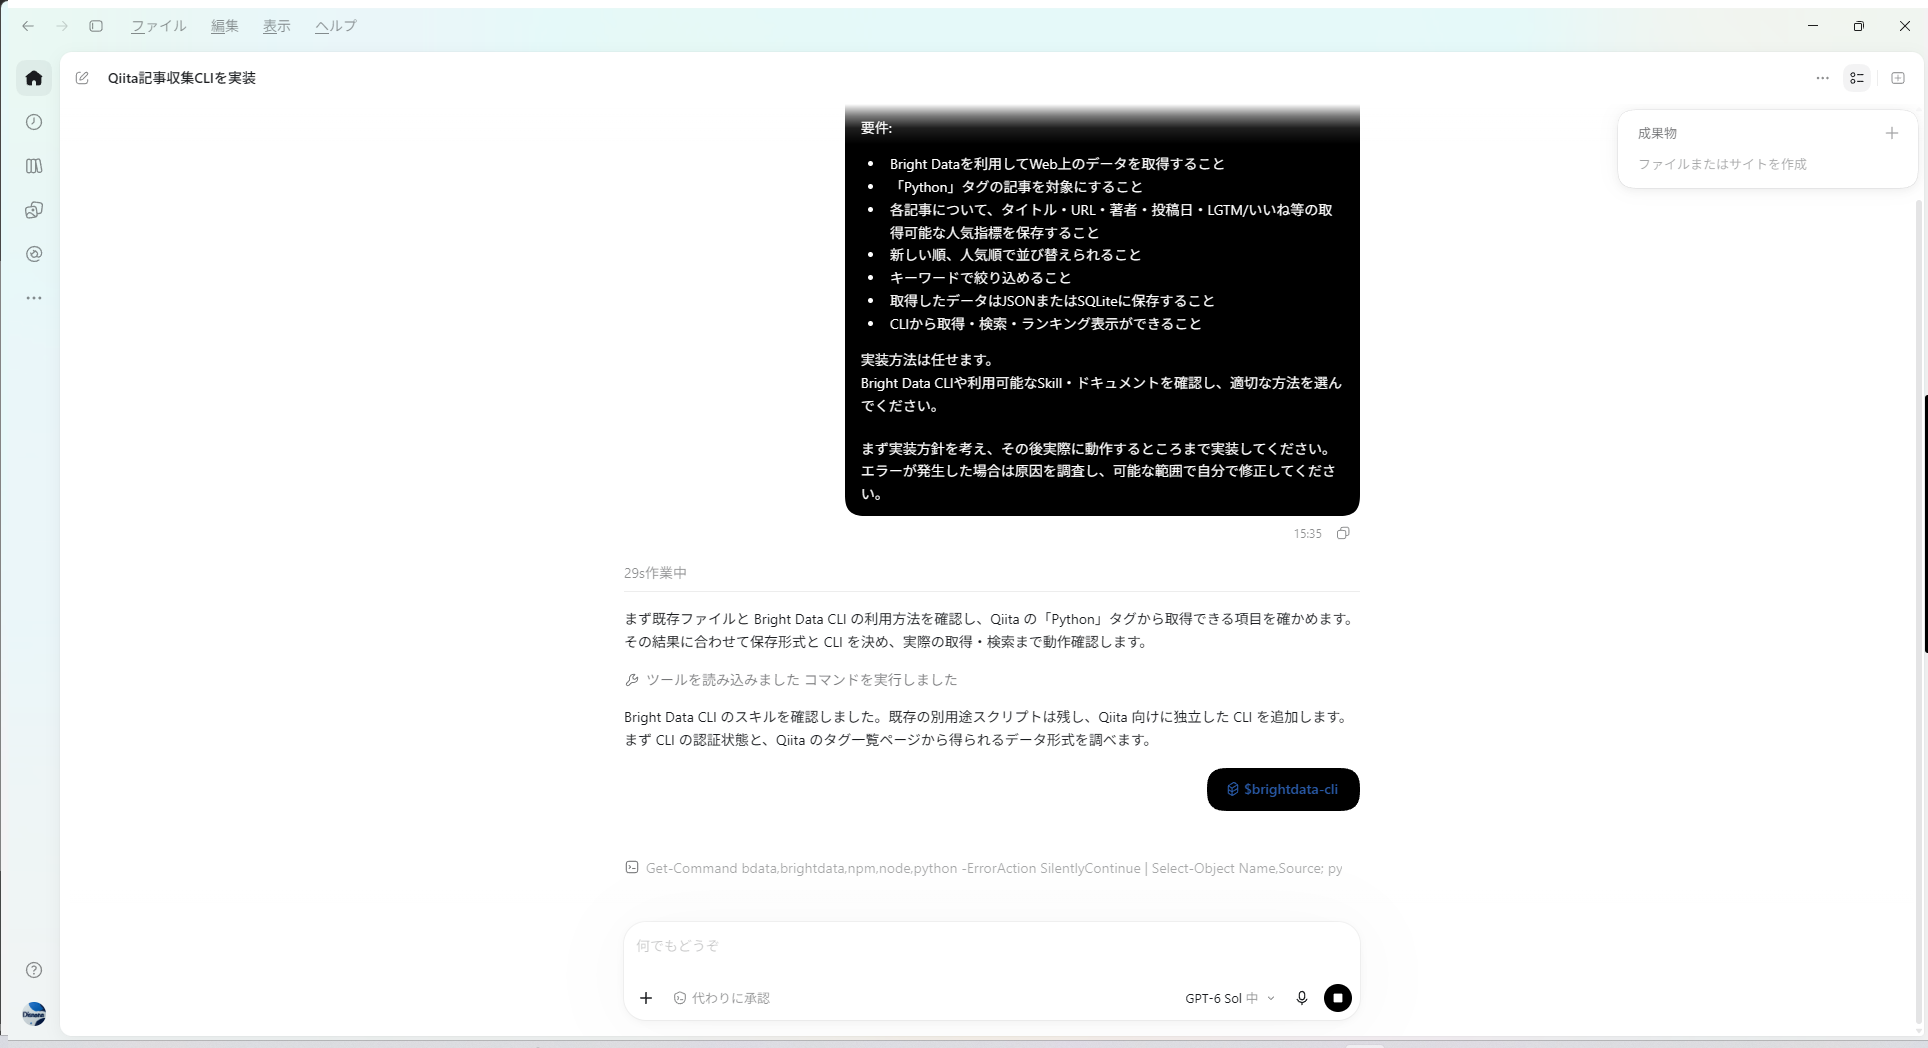Click the 29s作業中 status label

[x=655, y=573]
